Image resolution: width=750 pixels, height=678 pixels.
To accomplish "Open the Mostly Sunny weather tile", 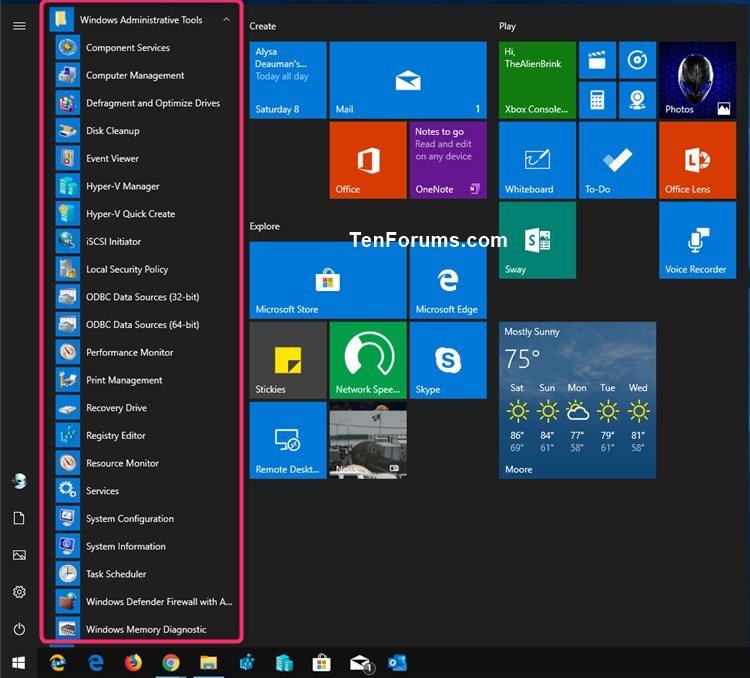I will 577,400.
